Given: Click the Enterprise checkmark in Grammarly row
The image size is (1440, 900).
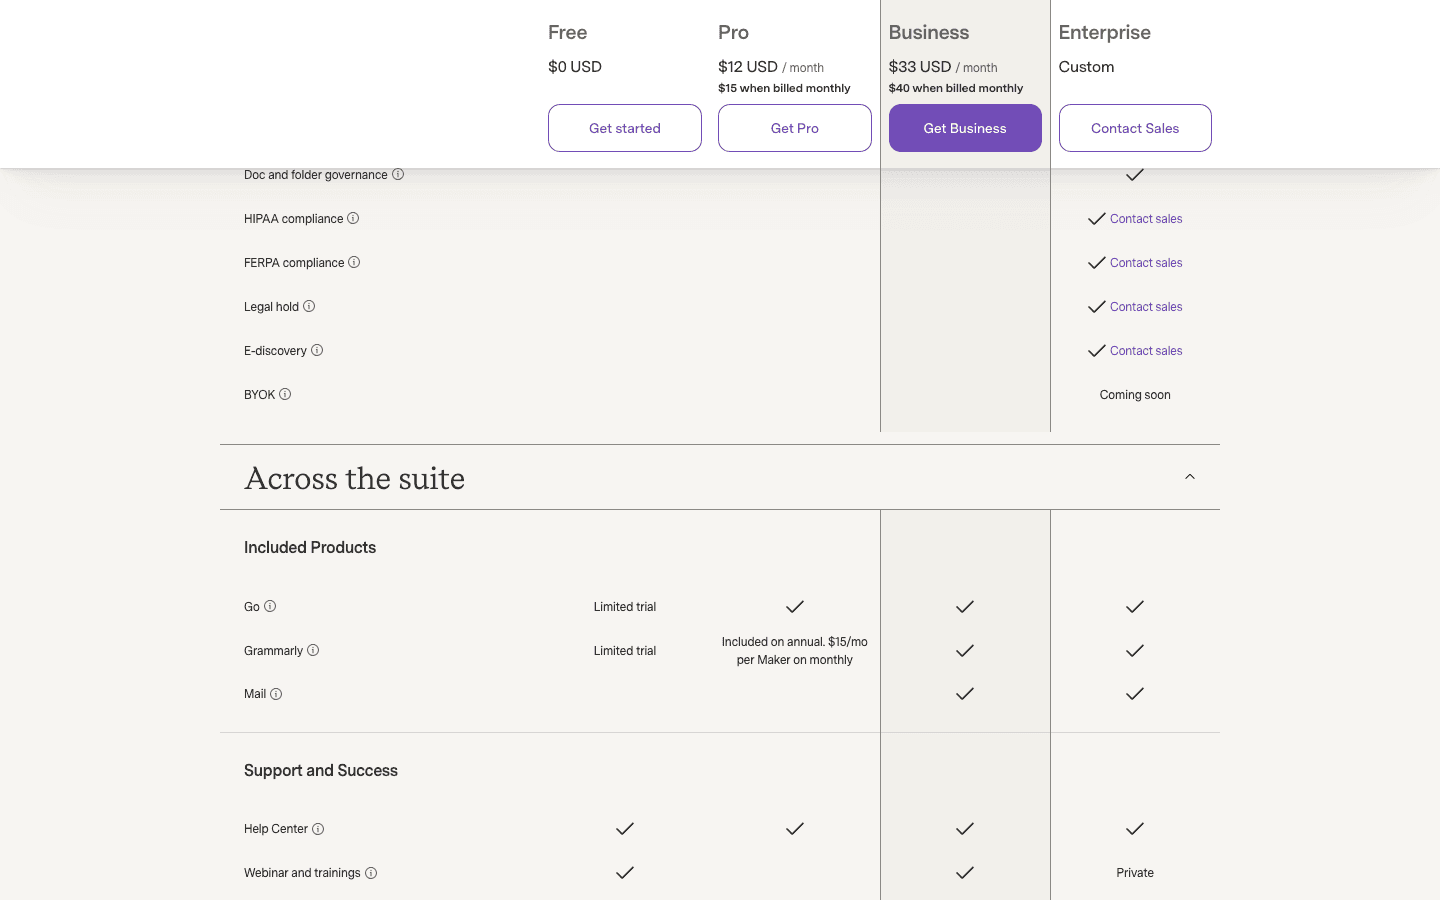Looking at the screenshot, I should click(x=1135, y=651).
